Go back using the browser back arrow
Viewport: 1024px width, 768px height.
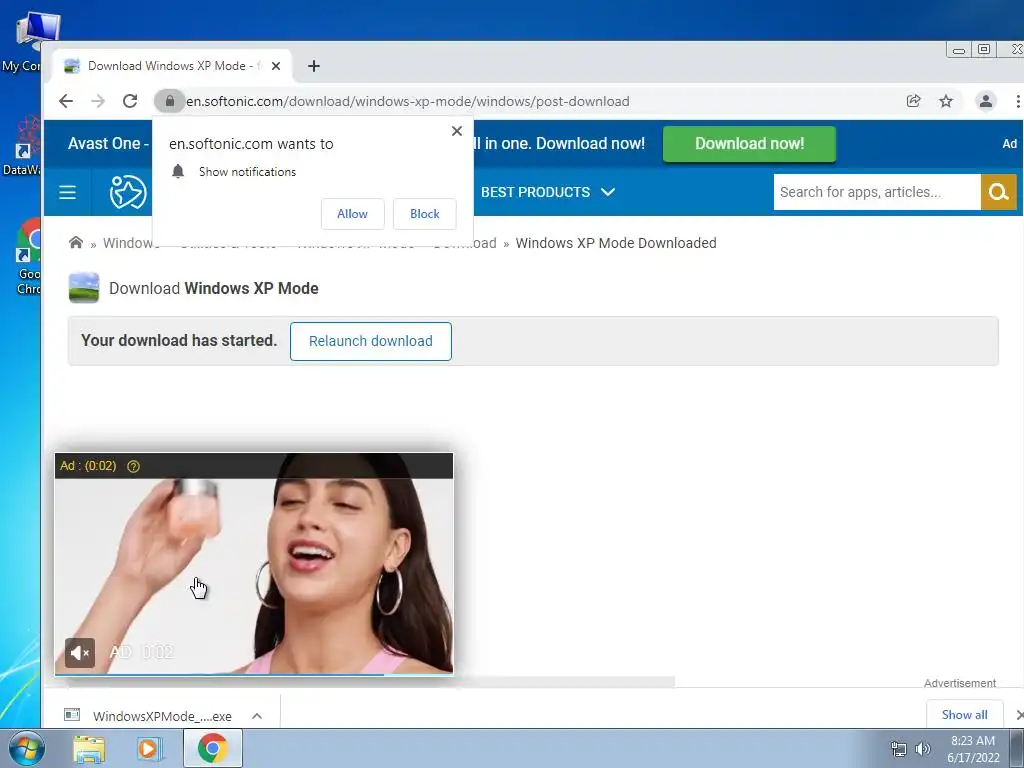pyautogui.click(x=65, y=101)
